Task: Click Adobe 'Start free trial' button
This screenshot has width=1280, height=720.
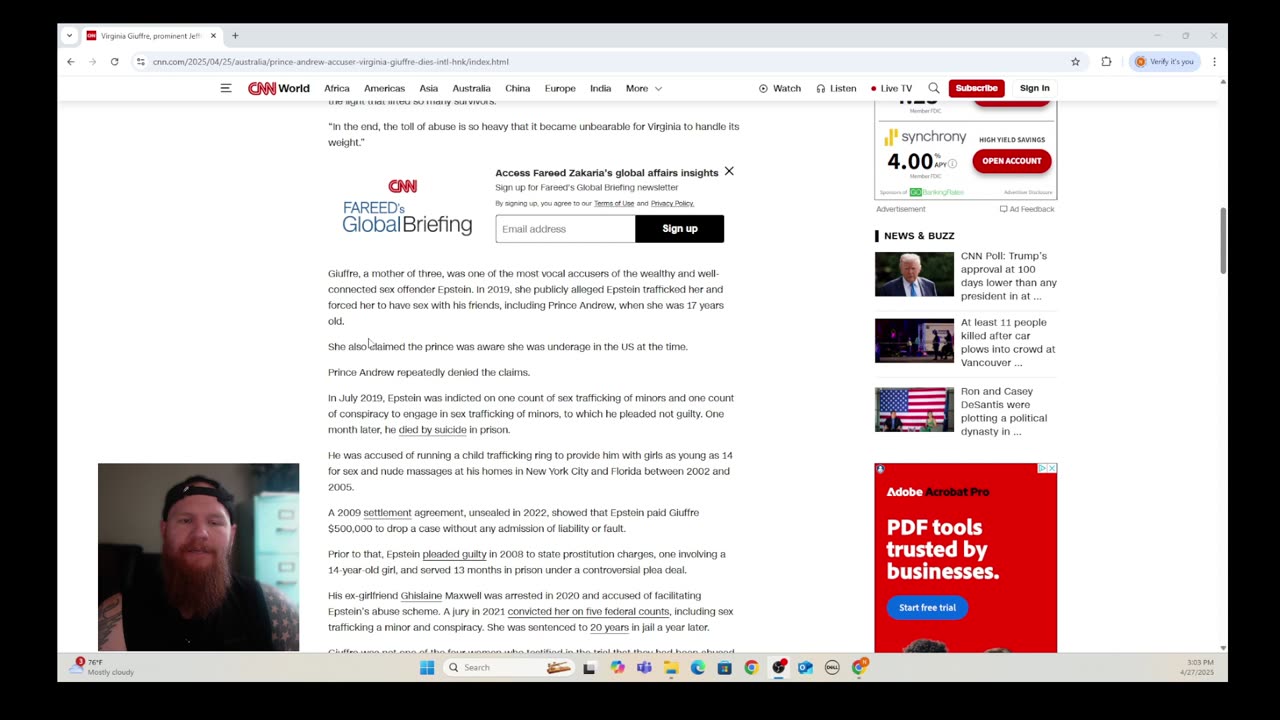Action: pyautogui.click(x=927, y=607)
